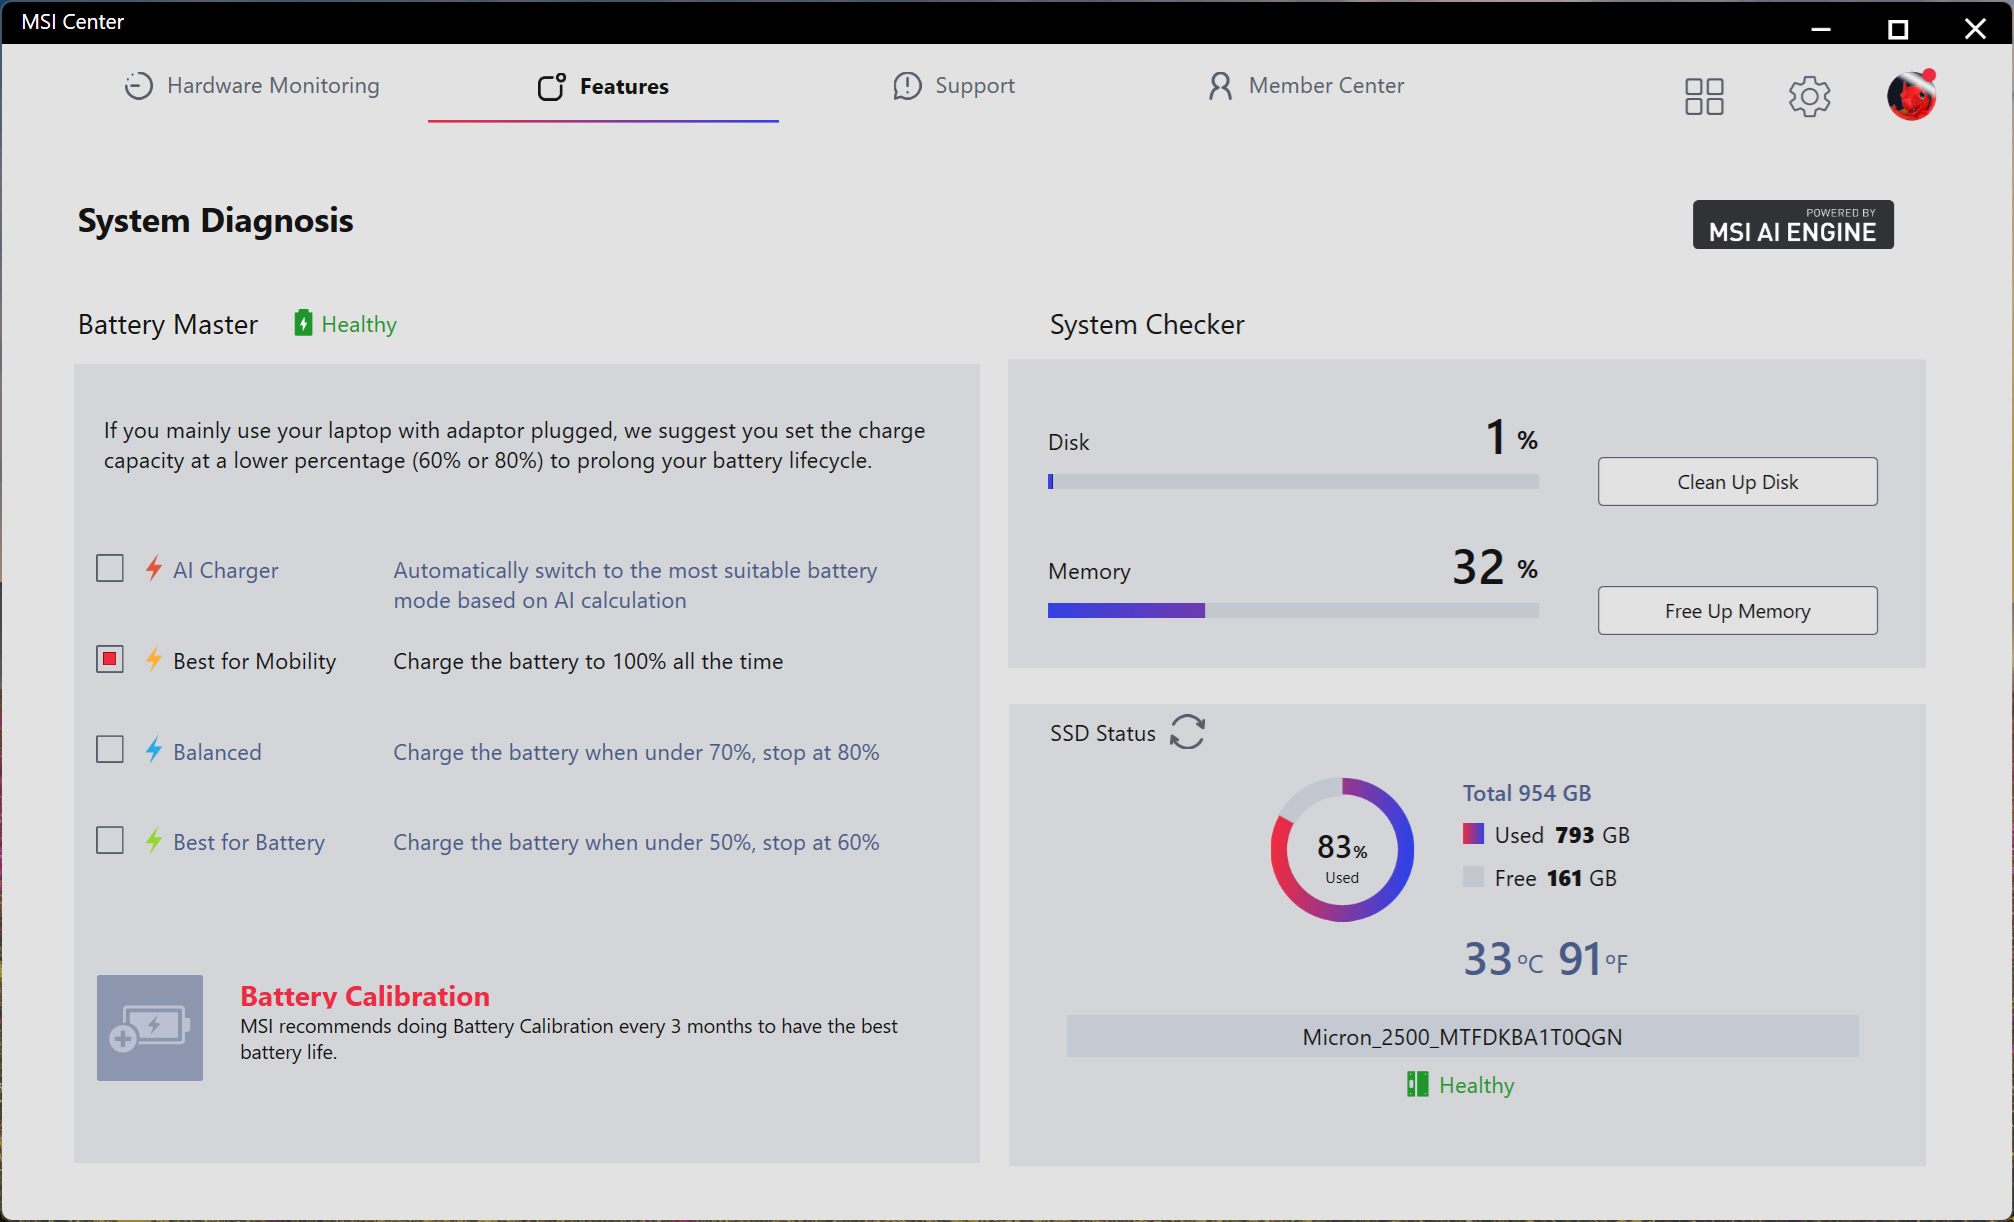Click the SSD Healthy status icon
Screen dimensions: 2014x1222
click(x=1417, y=1084)
